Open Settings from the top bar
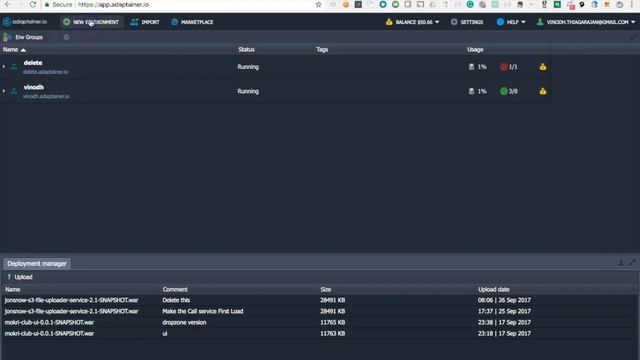640x360 pixels. pos(467,22)
